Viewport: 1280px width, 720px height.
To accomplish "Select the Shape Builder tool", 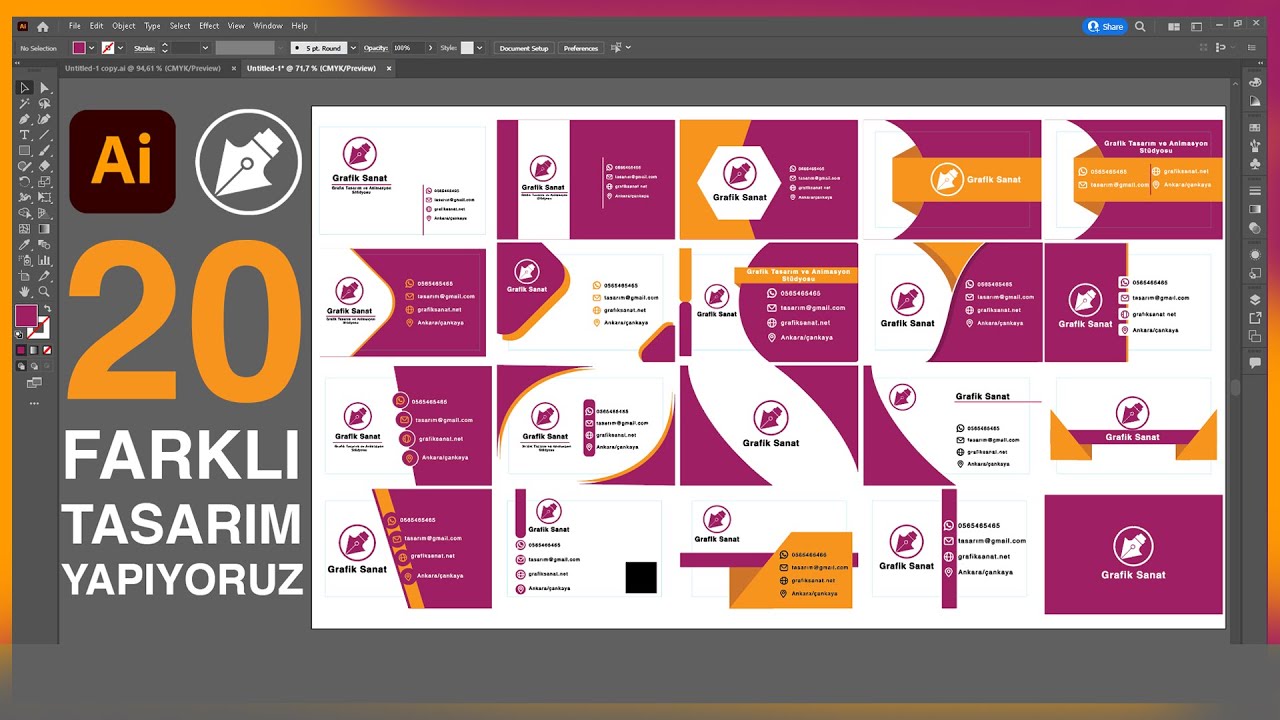I will coord(25,213).
